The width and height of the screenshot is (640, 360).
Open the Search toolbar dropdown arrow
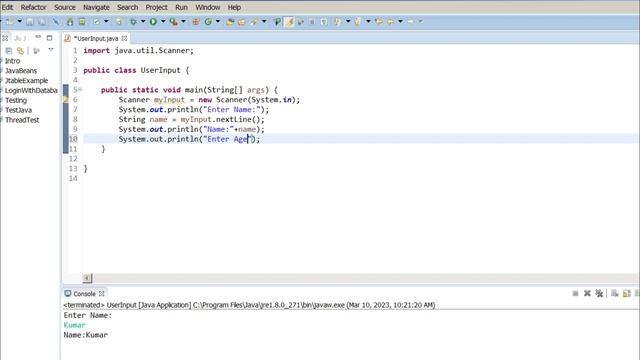[x=264, y=21]
